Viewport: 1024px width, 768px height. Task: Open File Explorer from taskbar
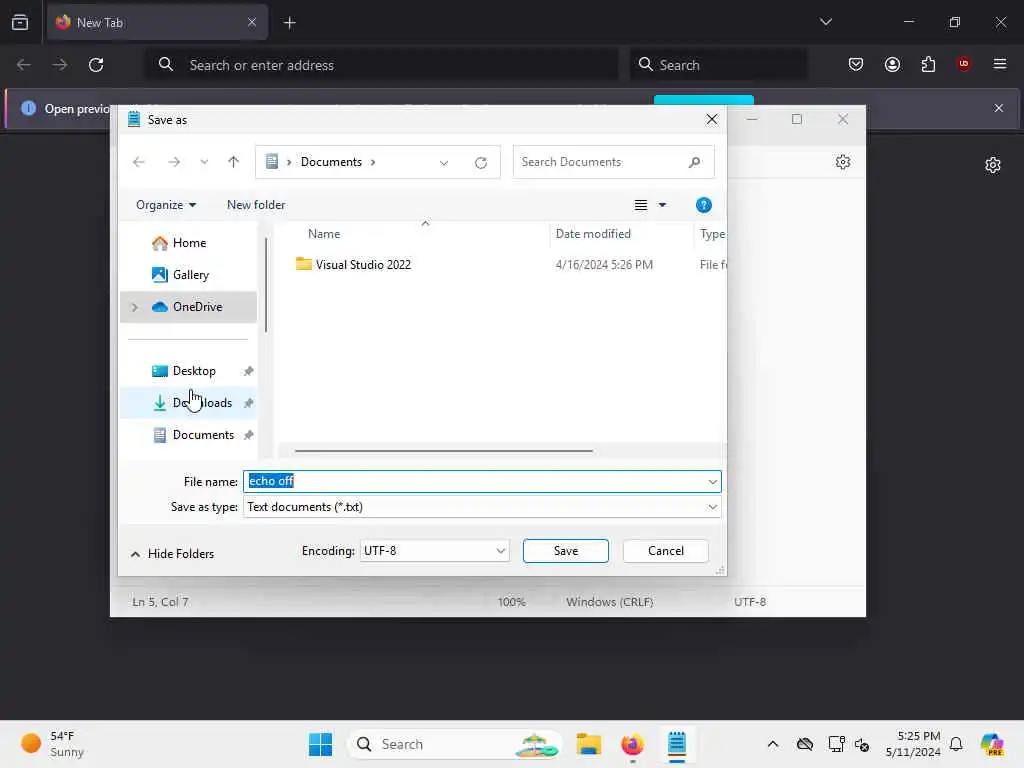(x=588, y=744)
